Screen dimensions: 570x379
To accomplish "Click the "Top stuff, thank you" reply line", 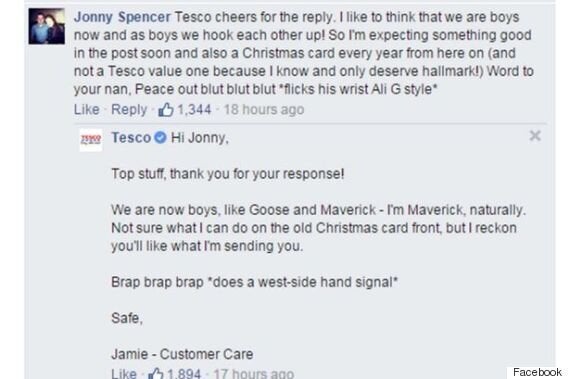I will coord(228,174).
